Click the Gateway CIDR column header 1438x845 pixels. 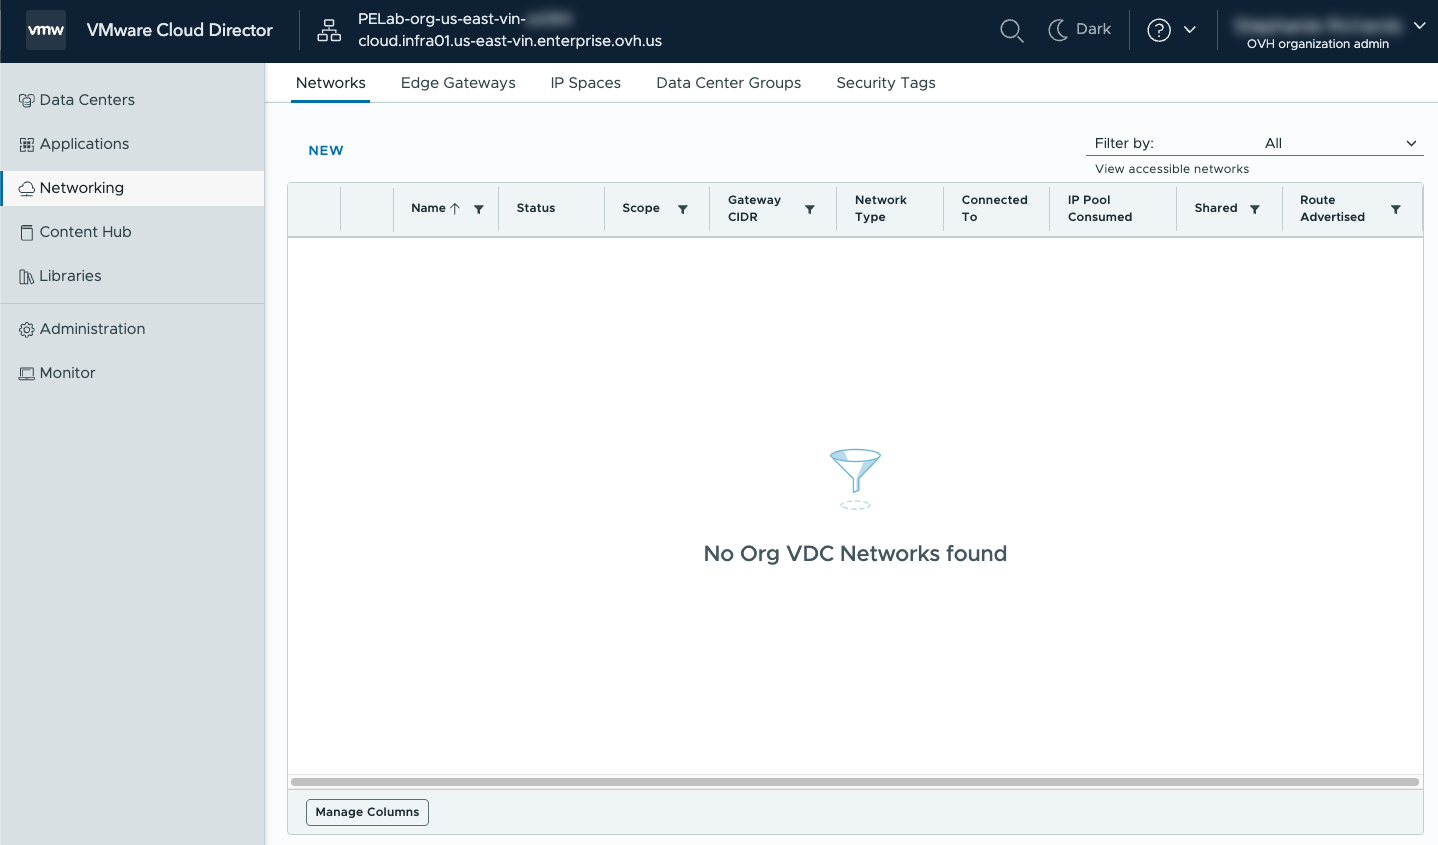[755, 208]
